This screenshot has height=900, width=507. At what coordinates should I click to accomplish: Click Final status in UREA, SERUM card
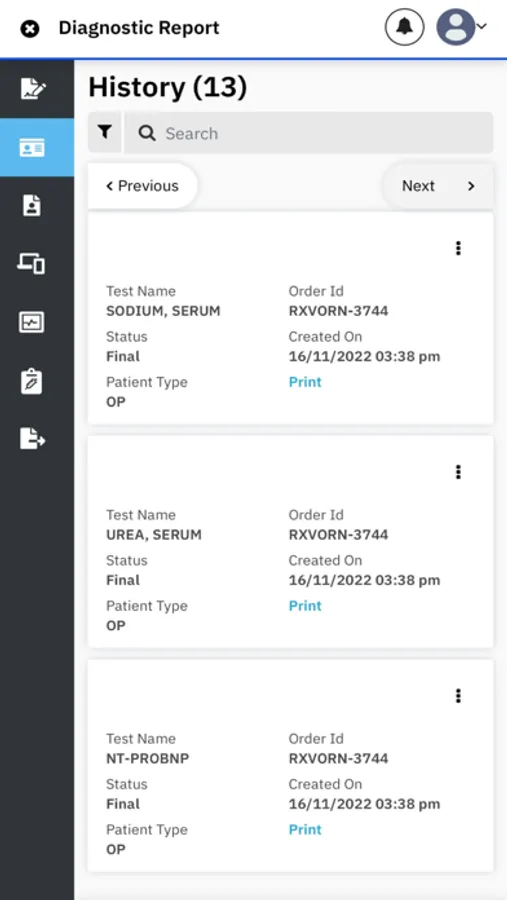[123, 580]
